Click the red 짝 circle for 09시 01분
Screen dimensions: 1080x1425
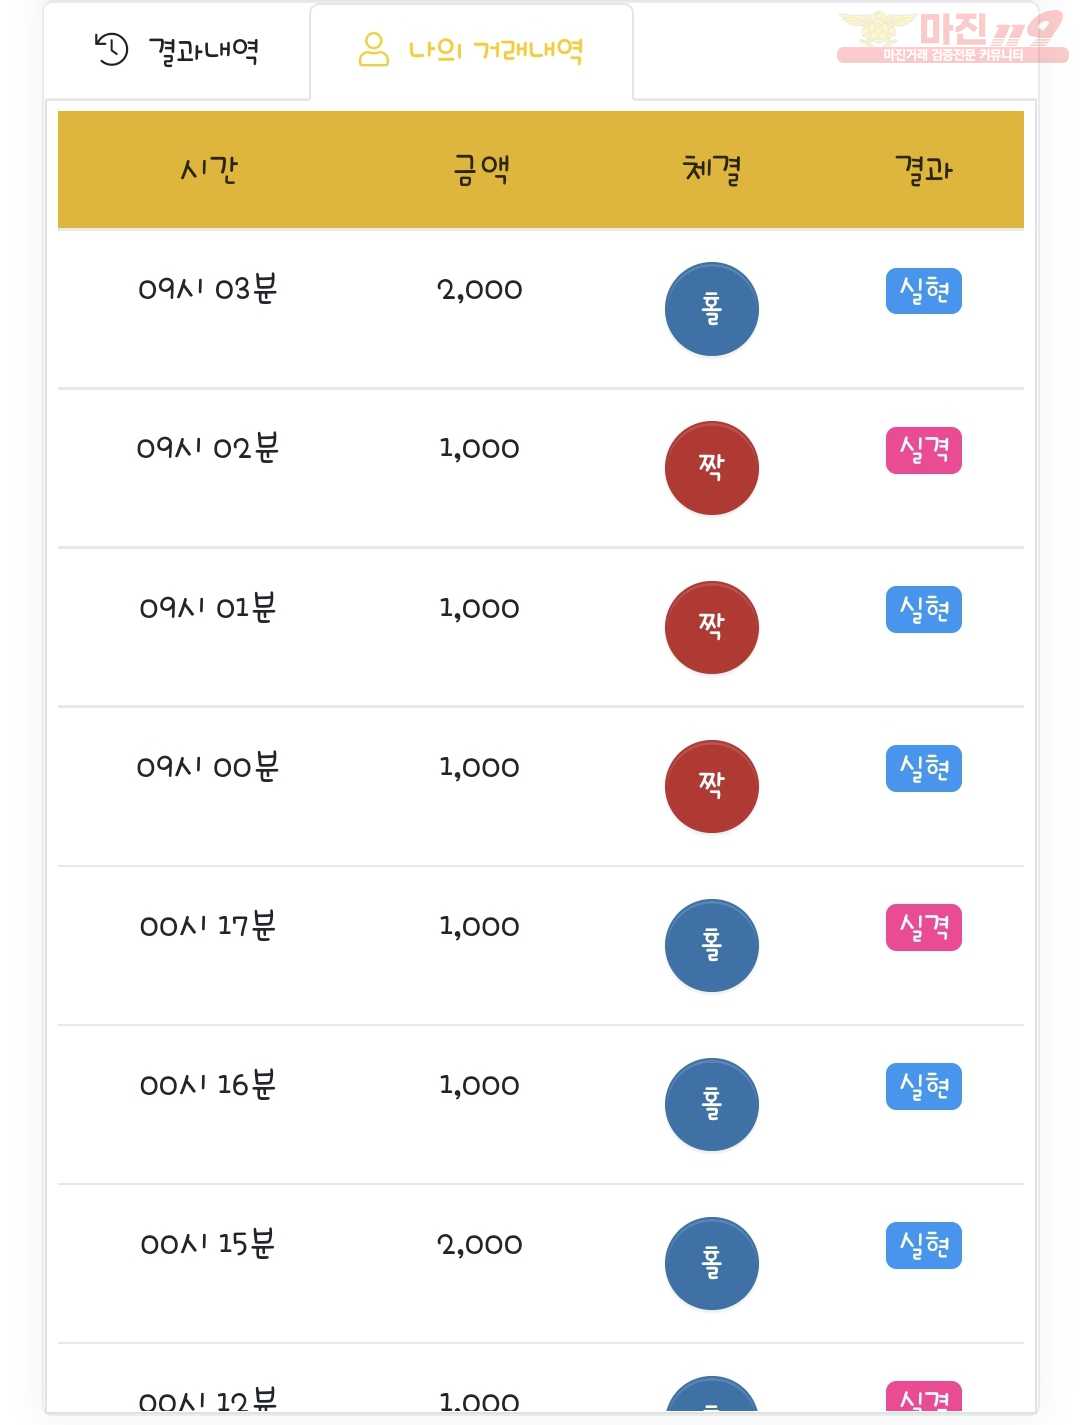click(x=711, y=627)
